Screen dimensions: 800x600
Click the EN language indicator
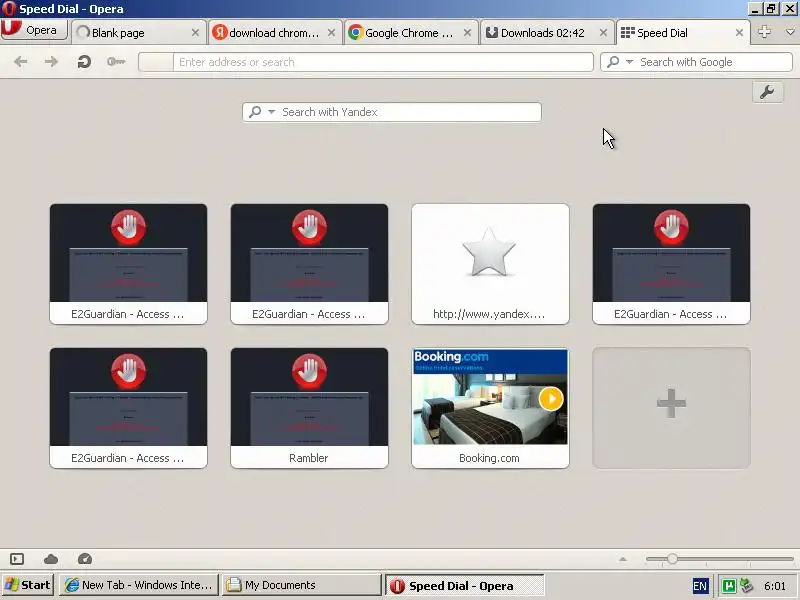point(700,586)
